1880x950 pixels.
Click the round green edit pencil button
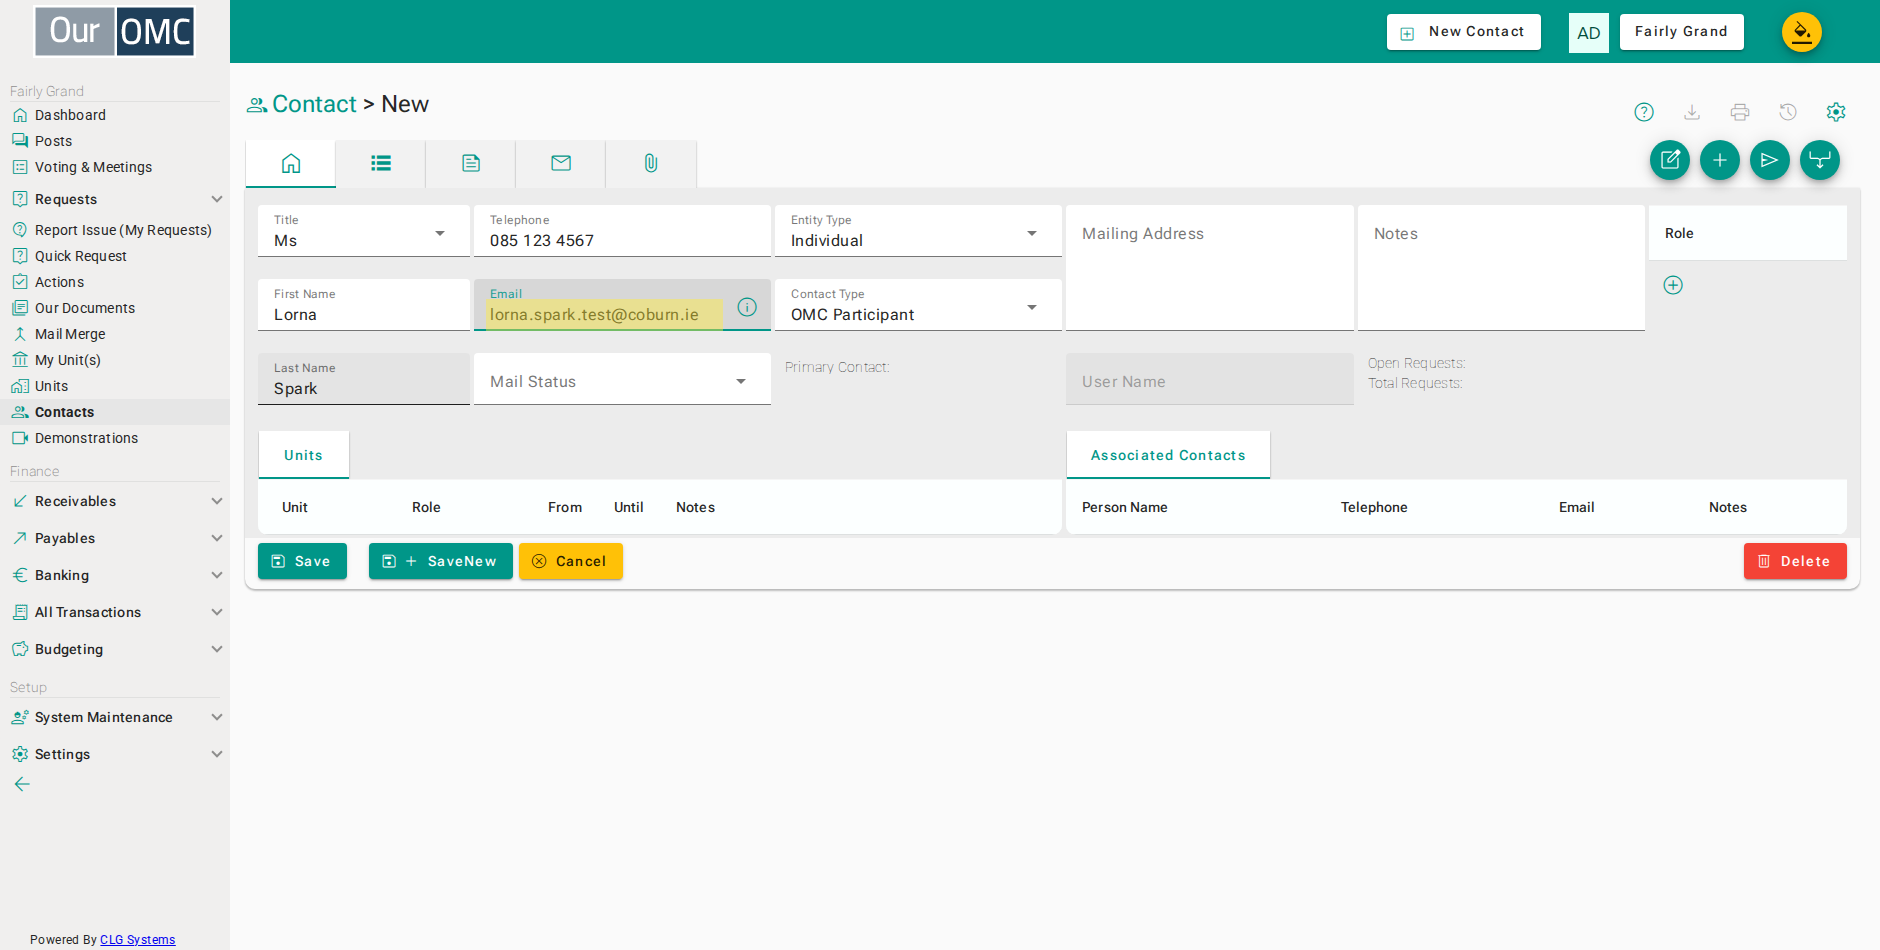coord(1670,160)
